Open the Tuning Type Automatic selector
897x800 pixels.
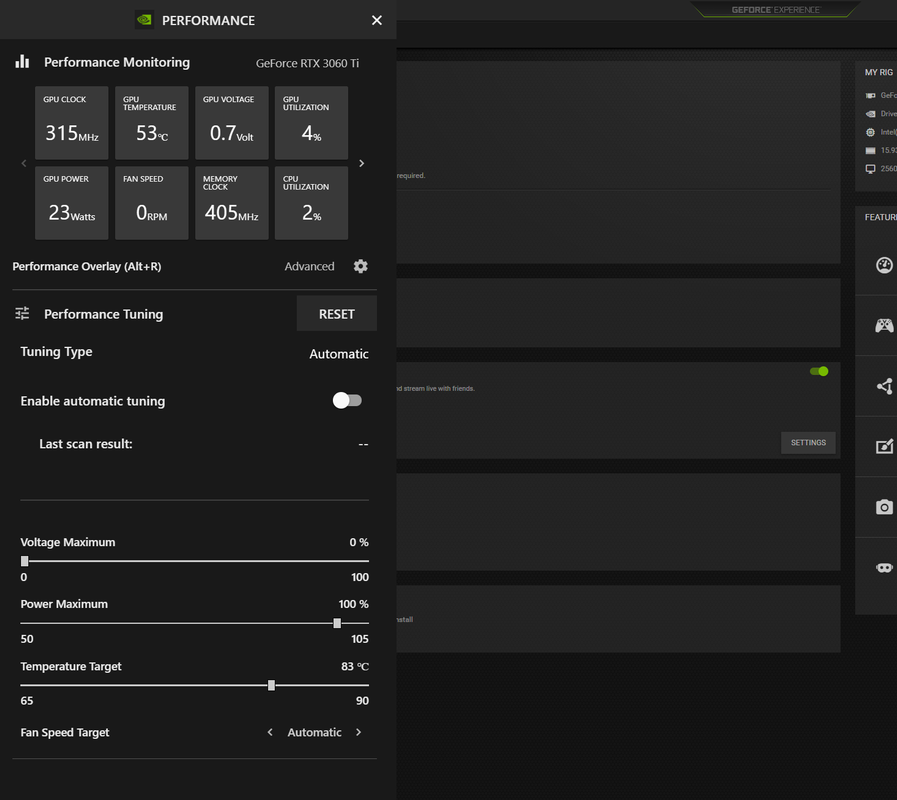[339, 354]
